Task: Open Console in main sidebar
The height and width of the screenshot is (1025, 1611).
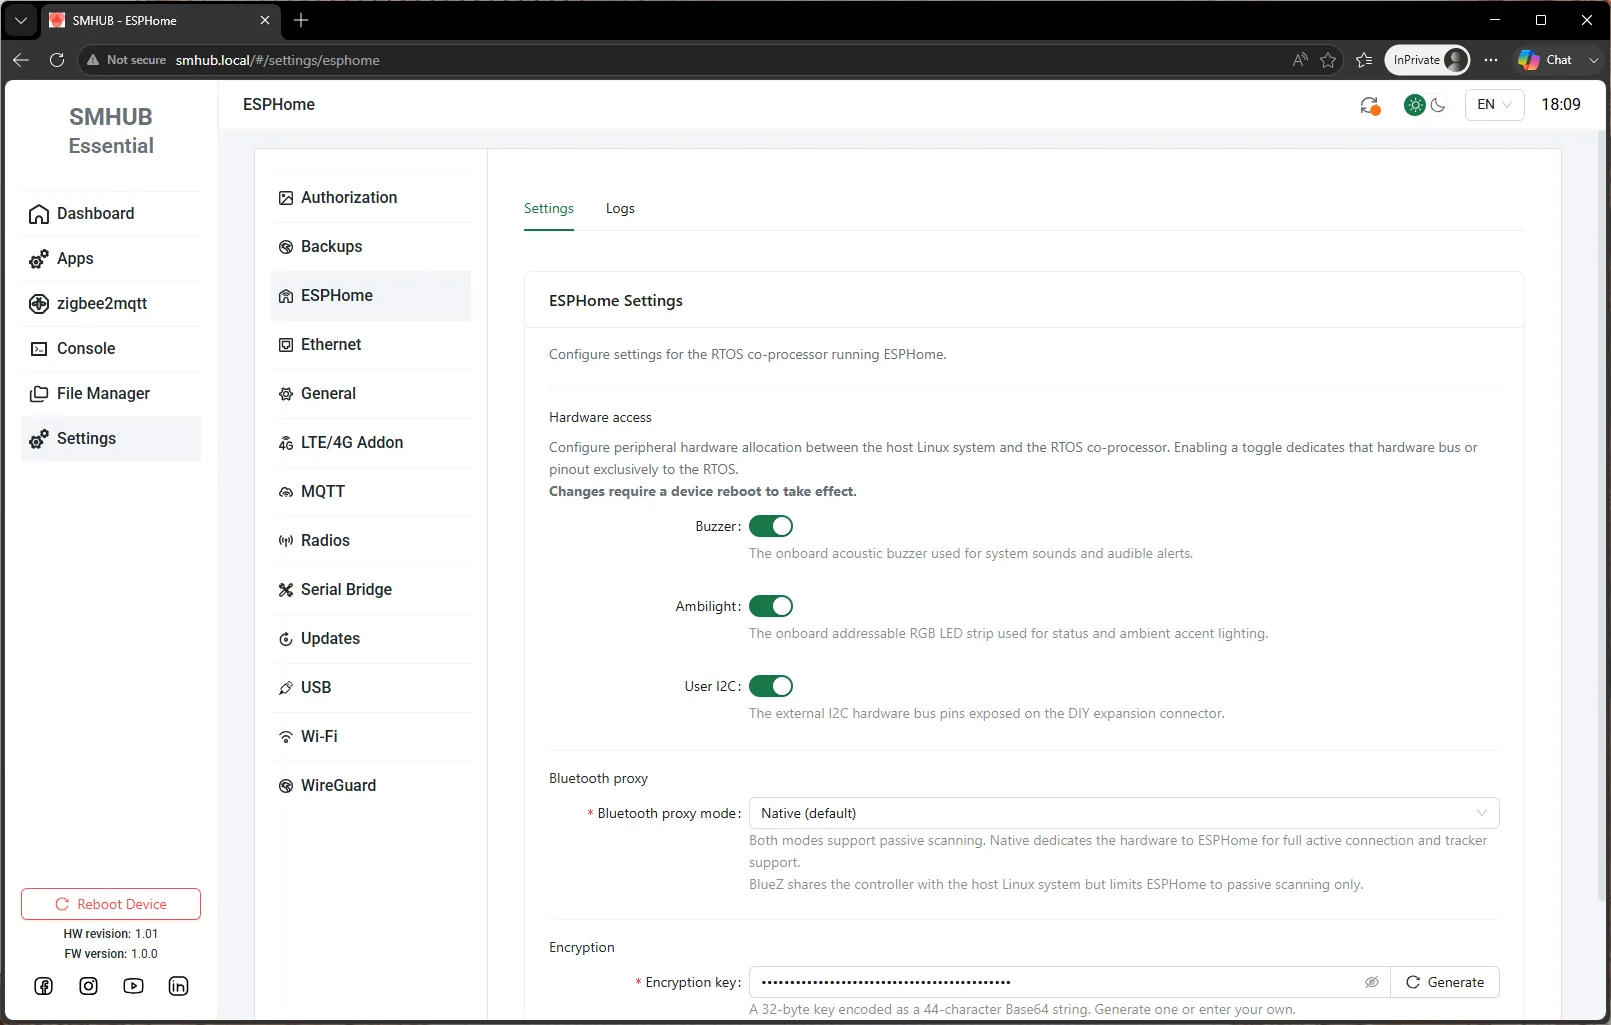Action: click(x=111, y=349)
